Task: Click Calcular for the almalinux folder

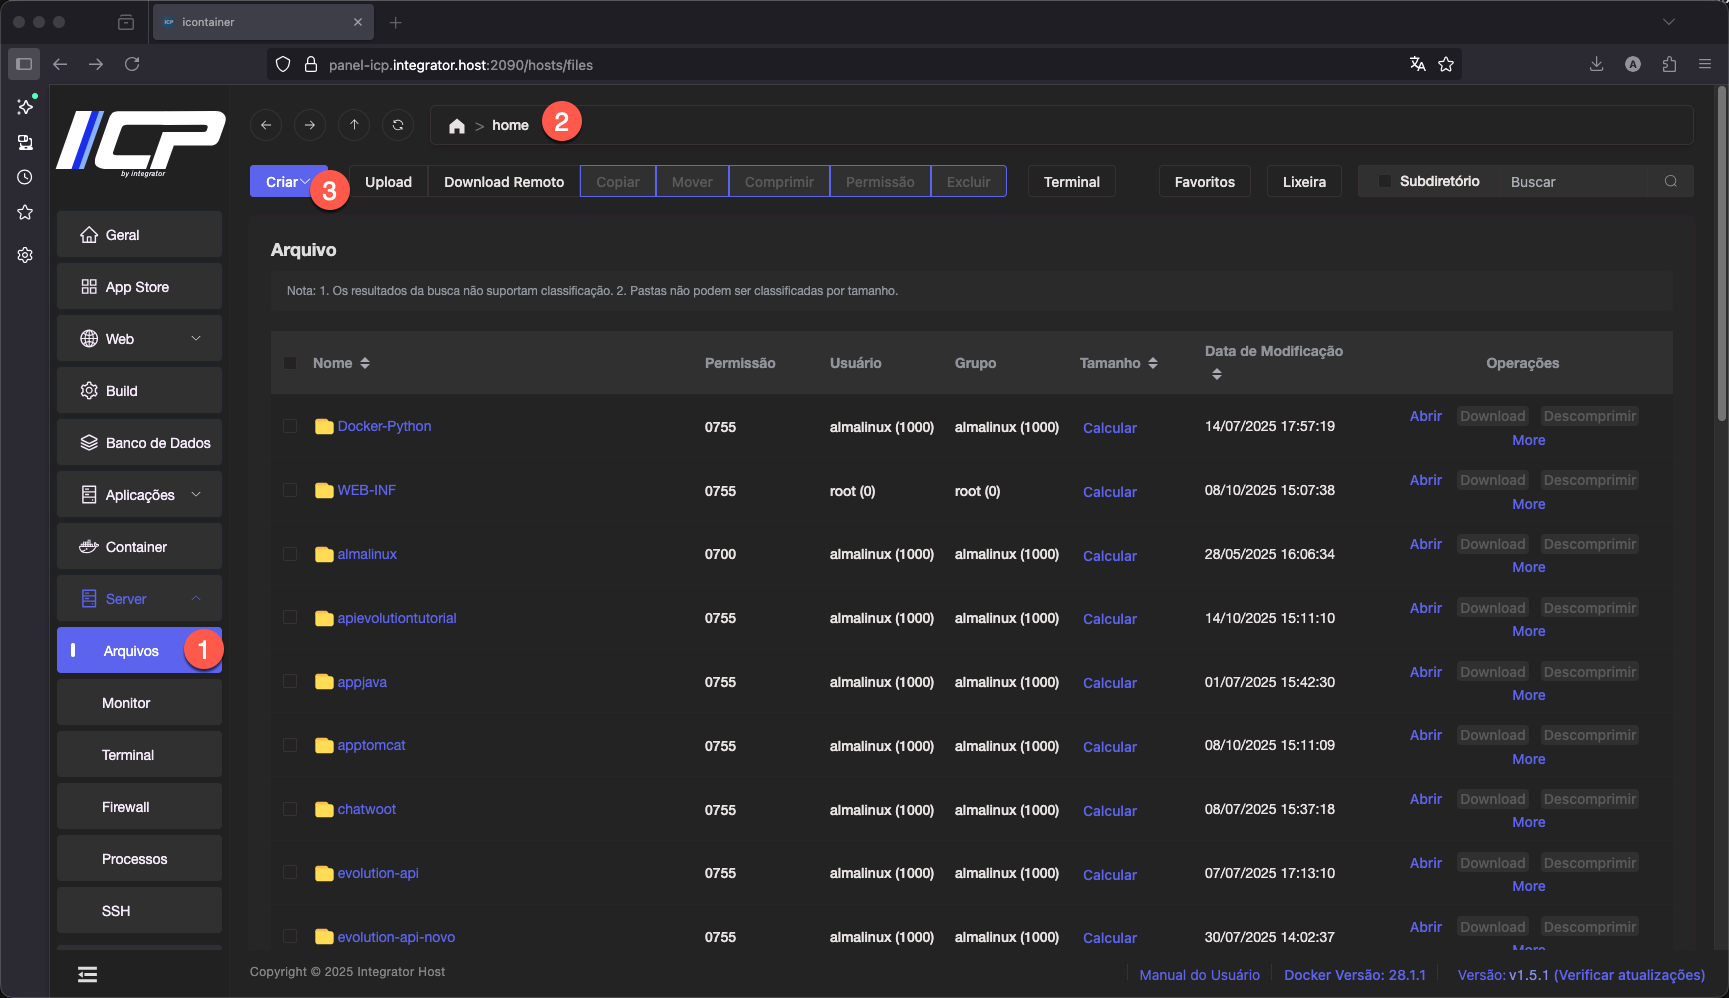Action: [x=1109, y=556]
